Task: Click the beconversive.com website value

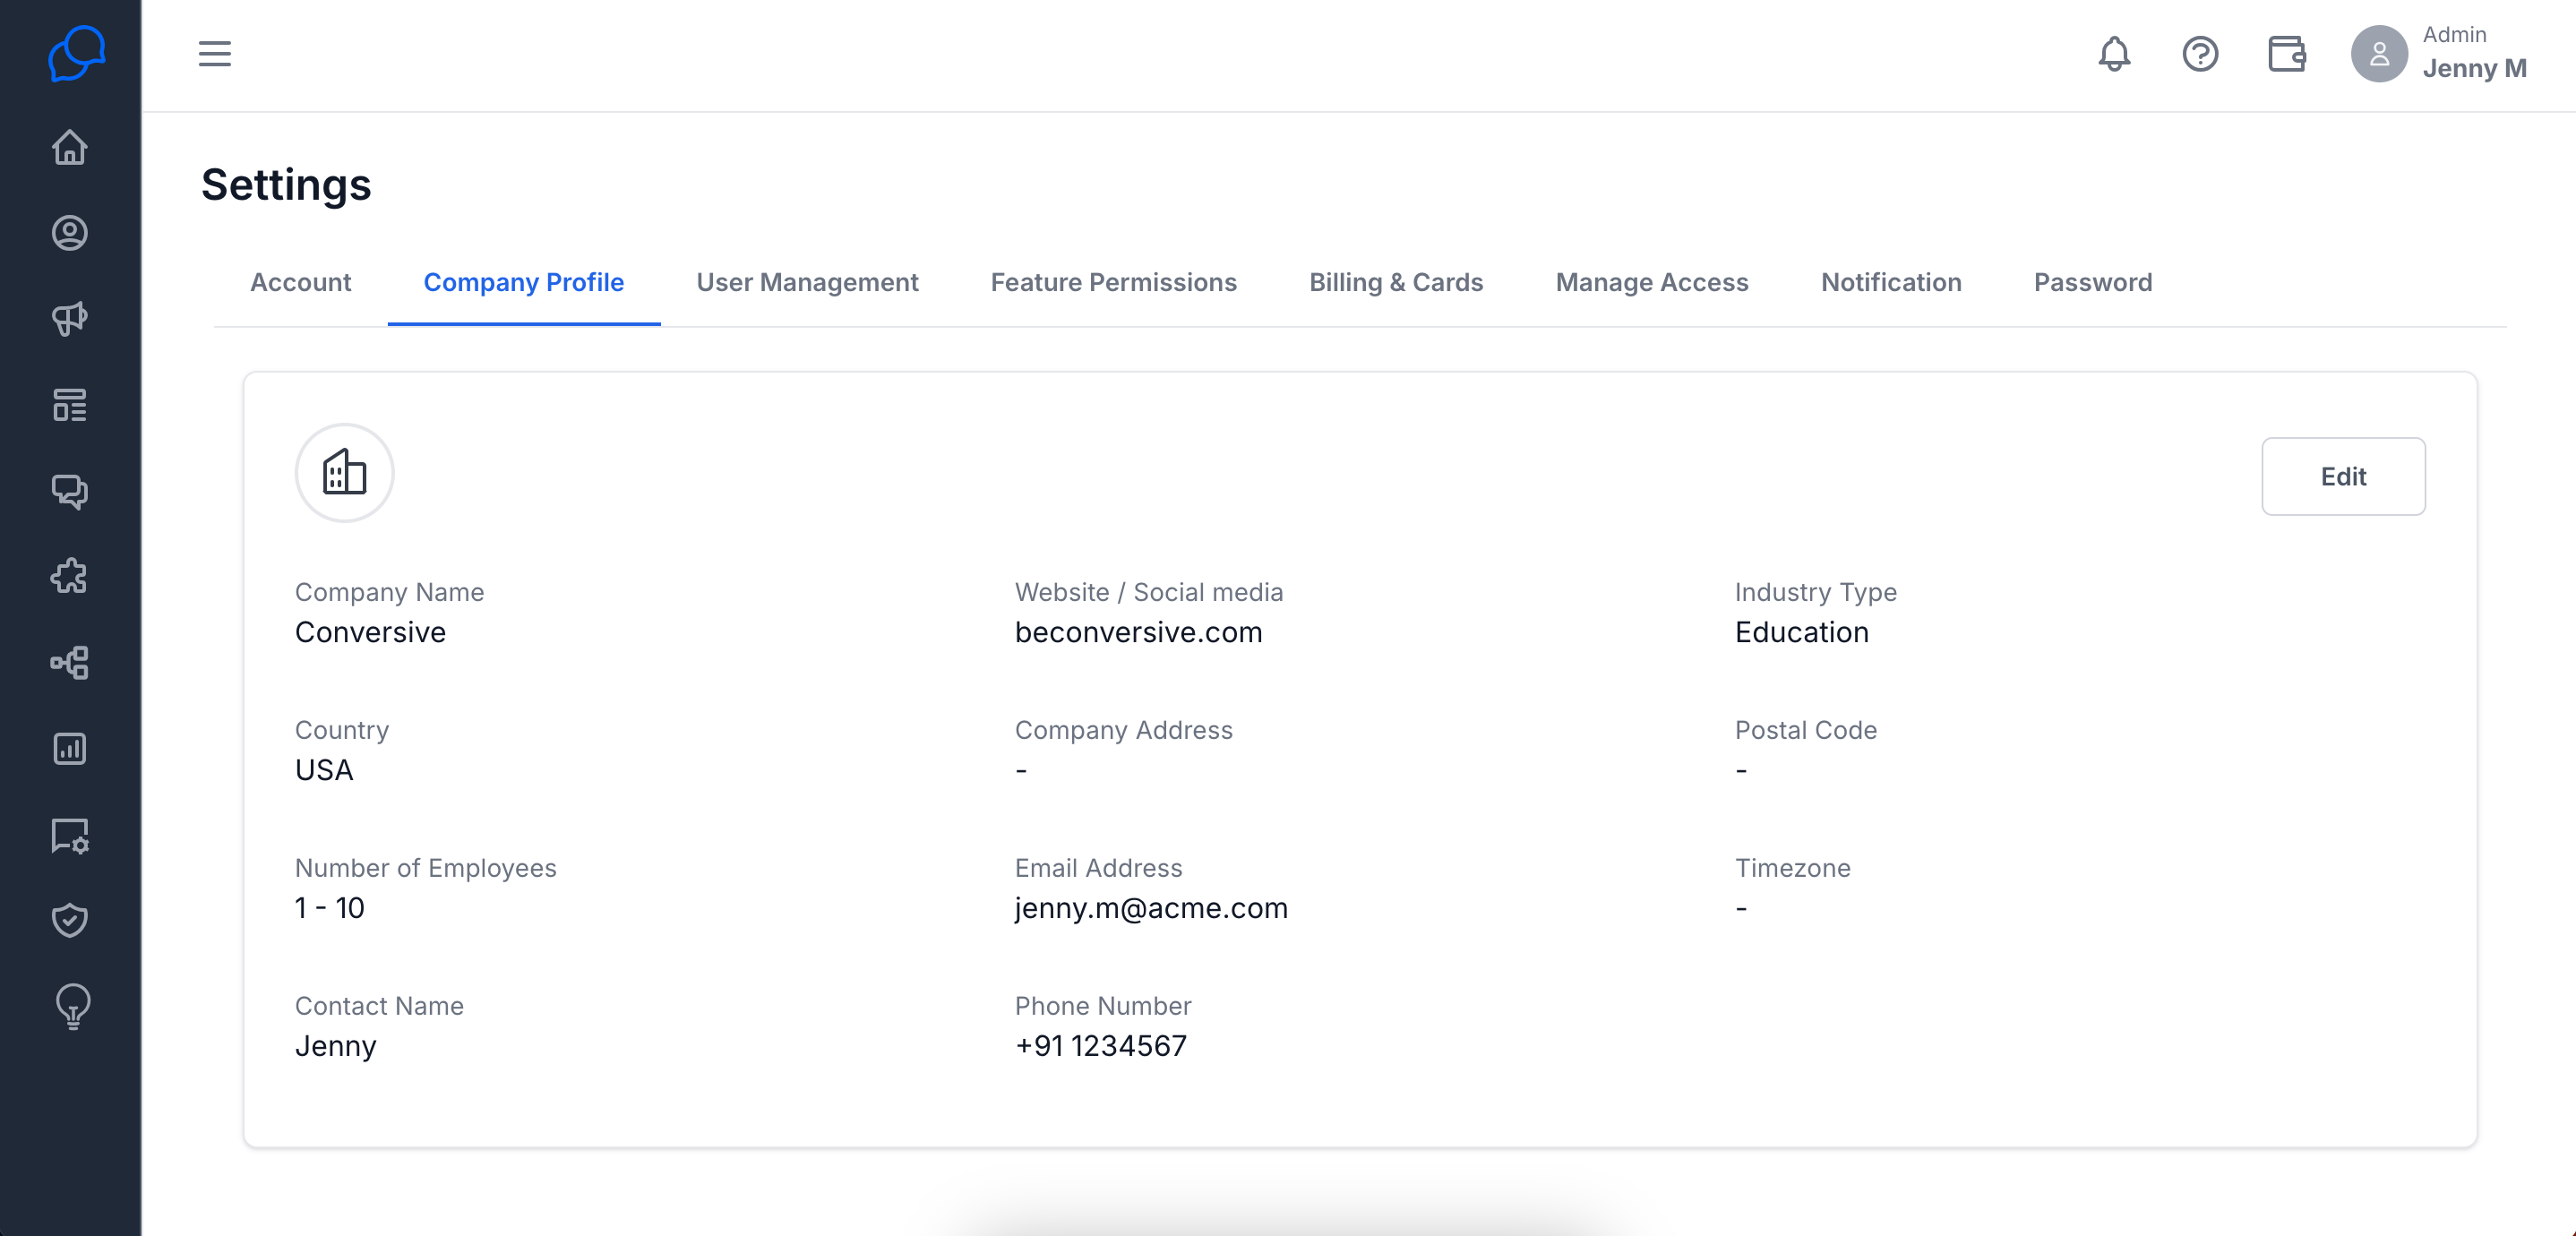Action: 1138,632
